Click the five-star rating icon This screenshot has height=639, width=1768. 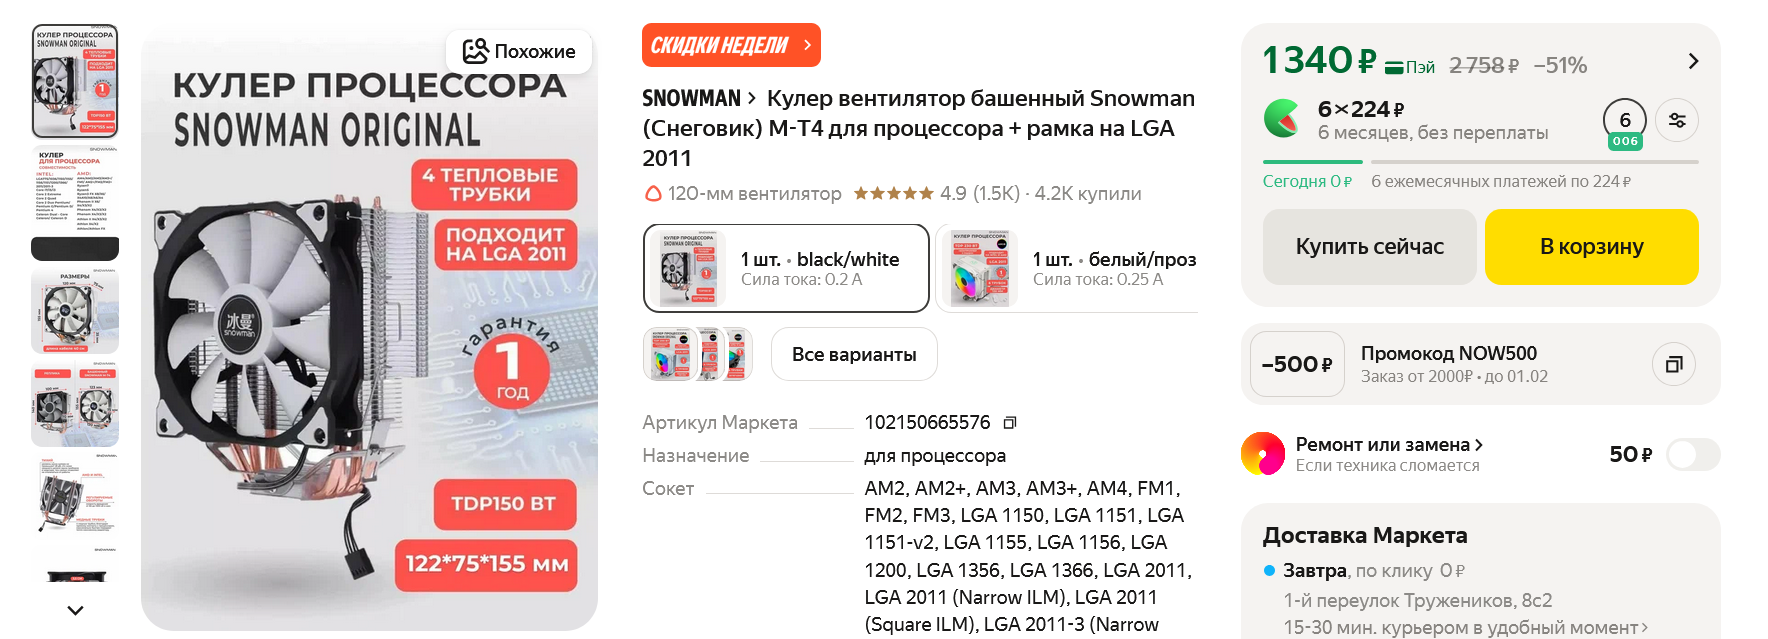tap(893, 193)
